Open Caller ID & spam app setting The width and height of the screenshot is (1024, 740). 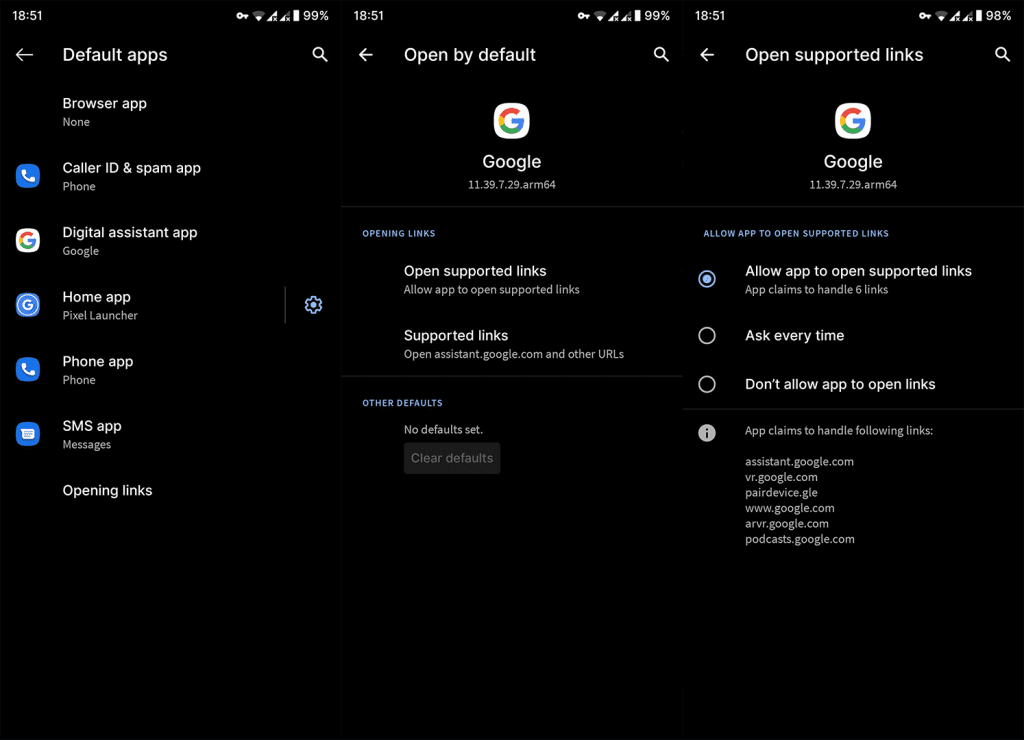(x=170, y=176)
